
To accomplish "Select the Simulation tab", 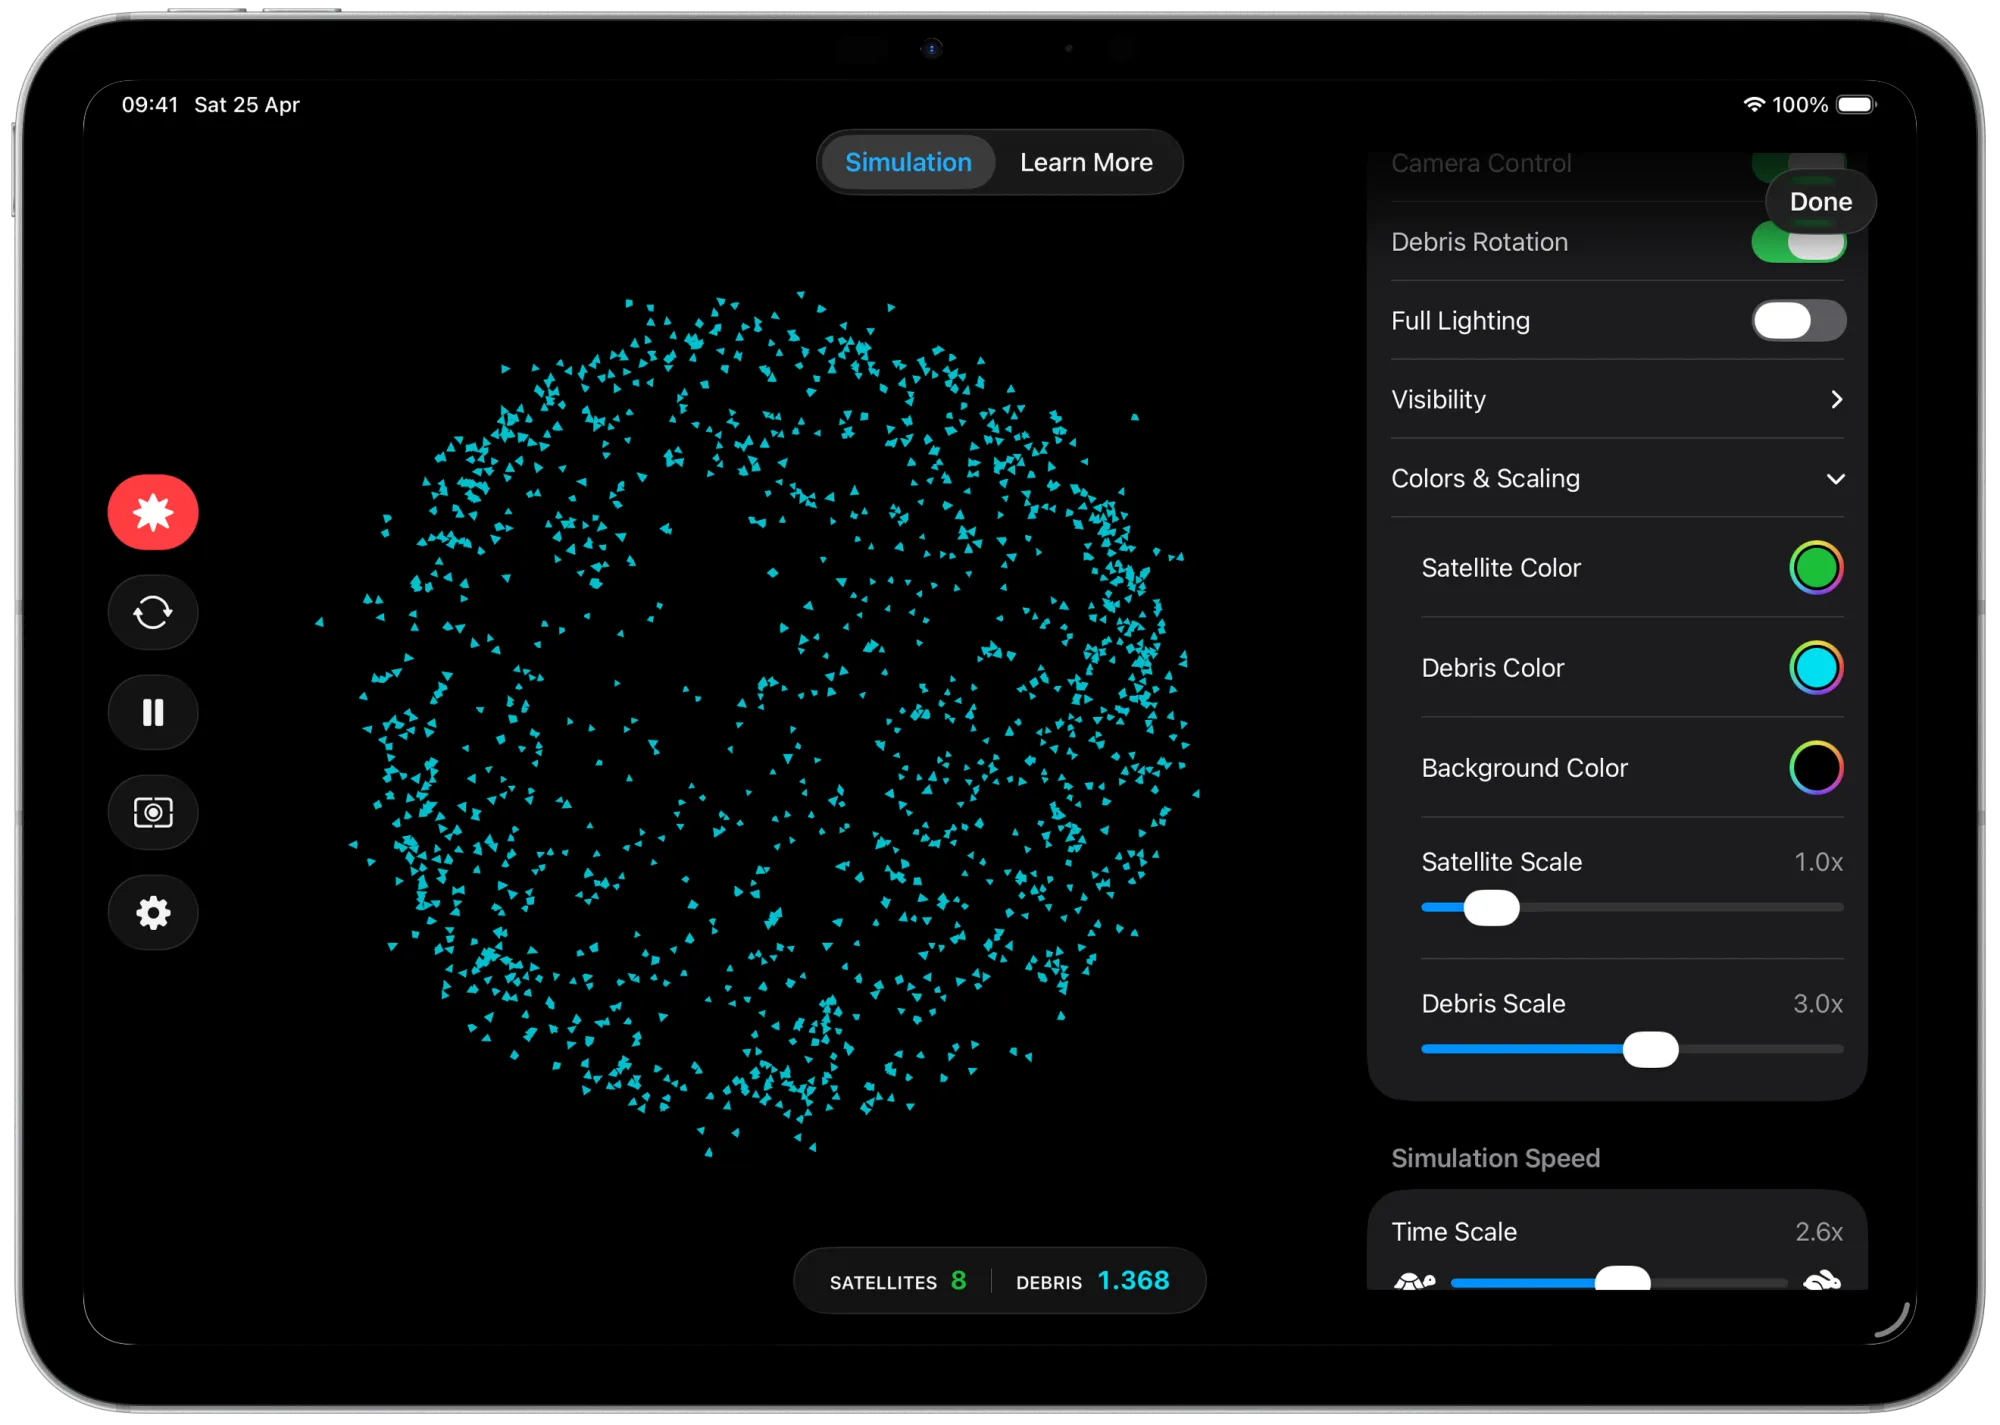I will [x=908, y=163].
